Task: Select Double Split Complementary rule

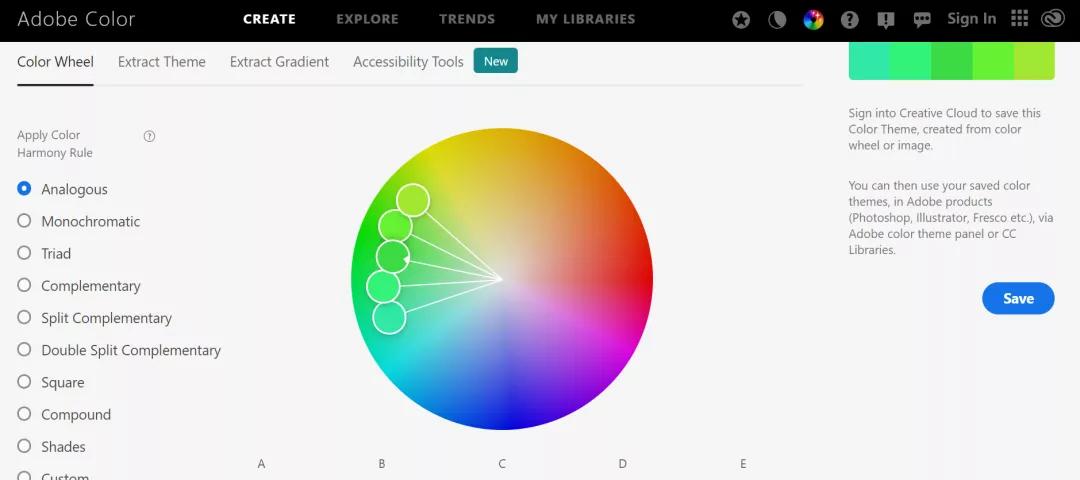Action: tap(24, 350)
